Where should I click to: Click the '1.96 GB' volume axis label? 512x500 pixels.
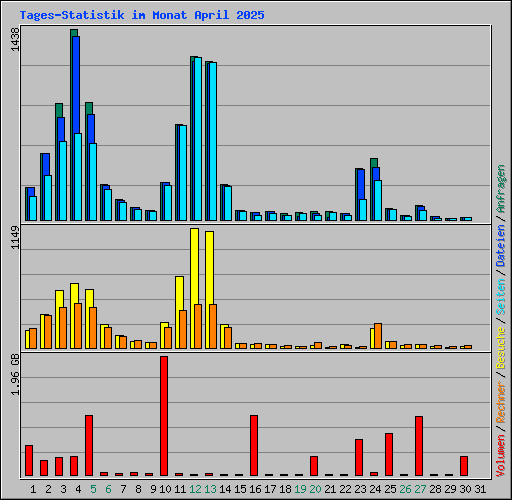point(15,374)
